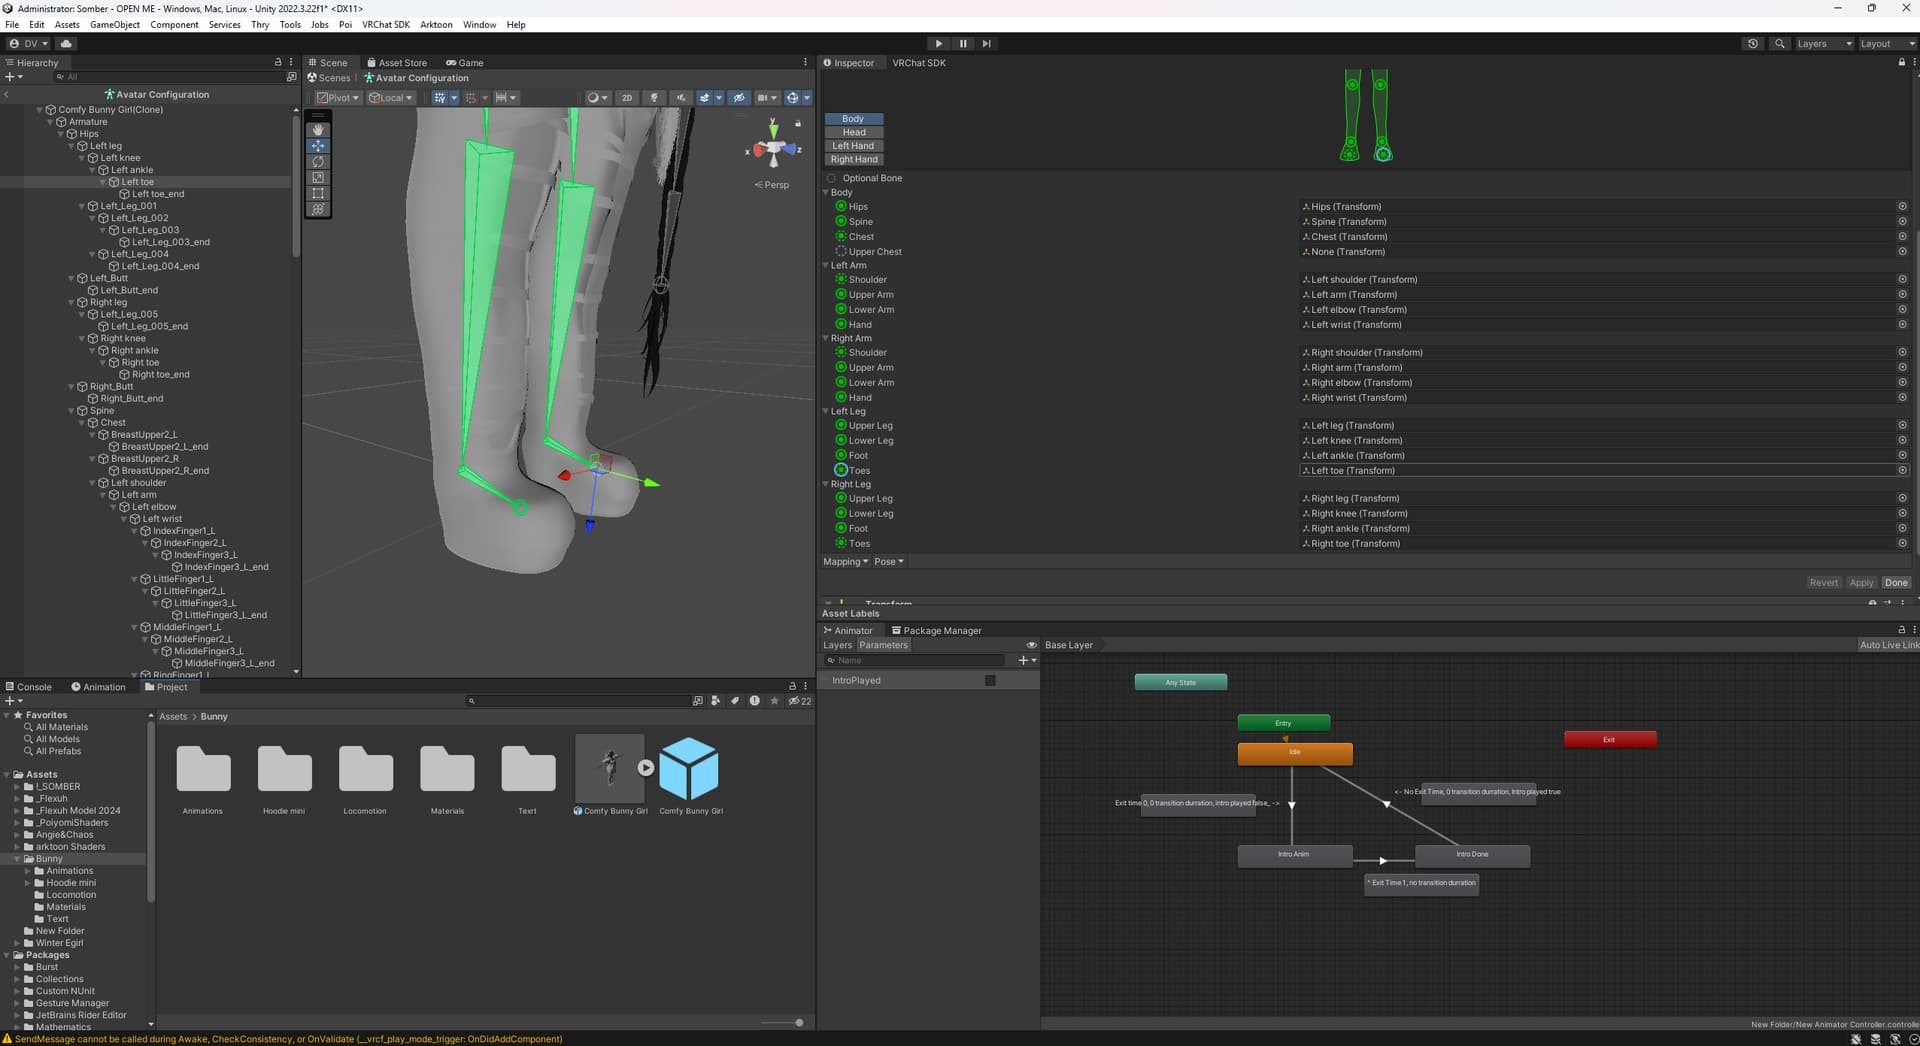Open the global Search magnifier icon

pyautogui.click(x=1780, y=44)
